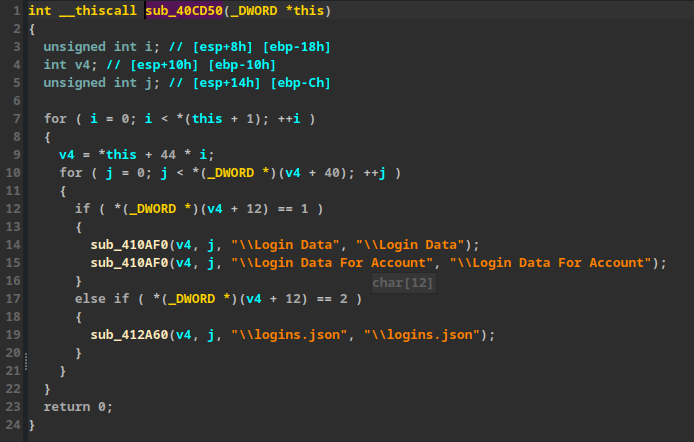Select the last "\\Login Data For Account" argument

click(551, 263)
